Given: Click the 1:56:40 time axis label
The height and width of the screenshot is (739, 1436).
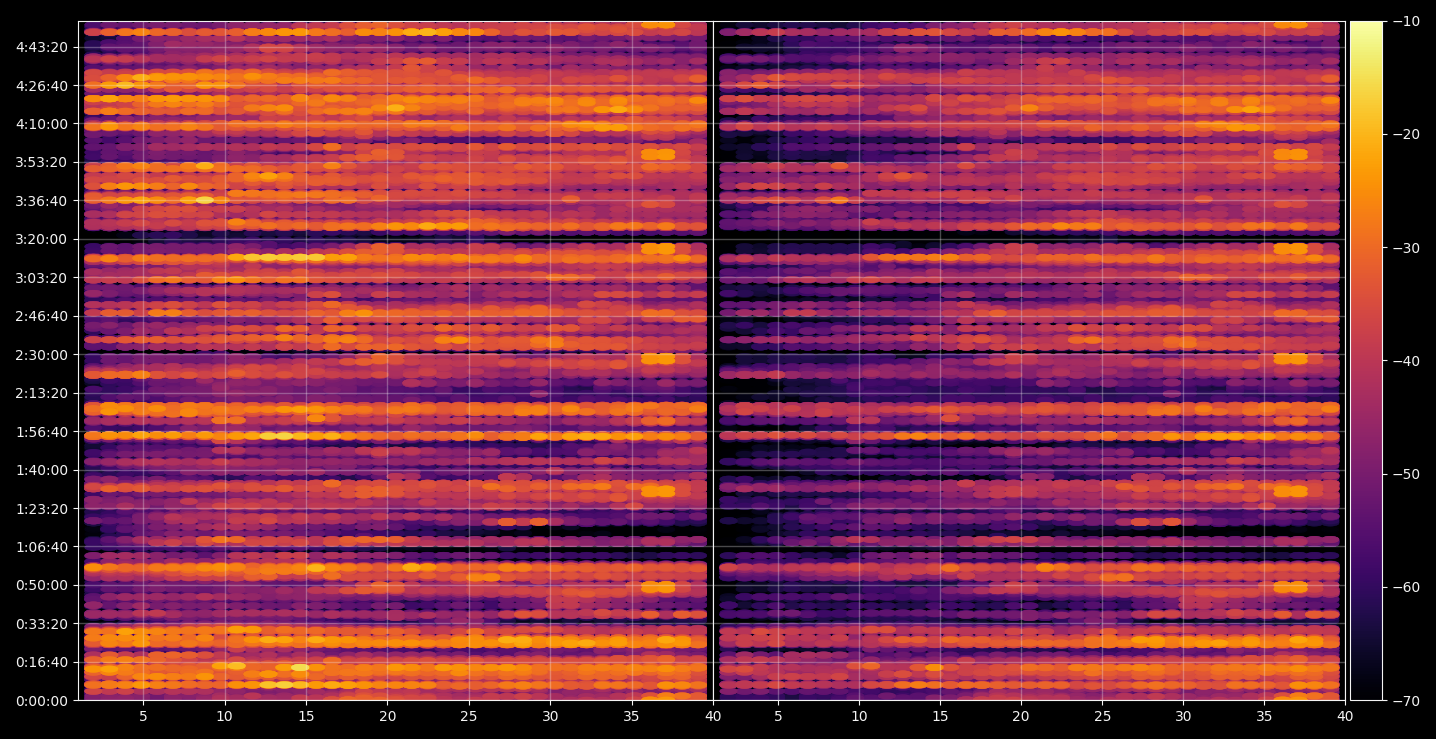Looking at the screenshot, I should [x=42, y=432].
